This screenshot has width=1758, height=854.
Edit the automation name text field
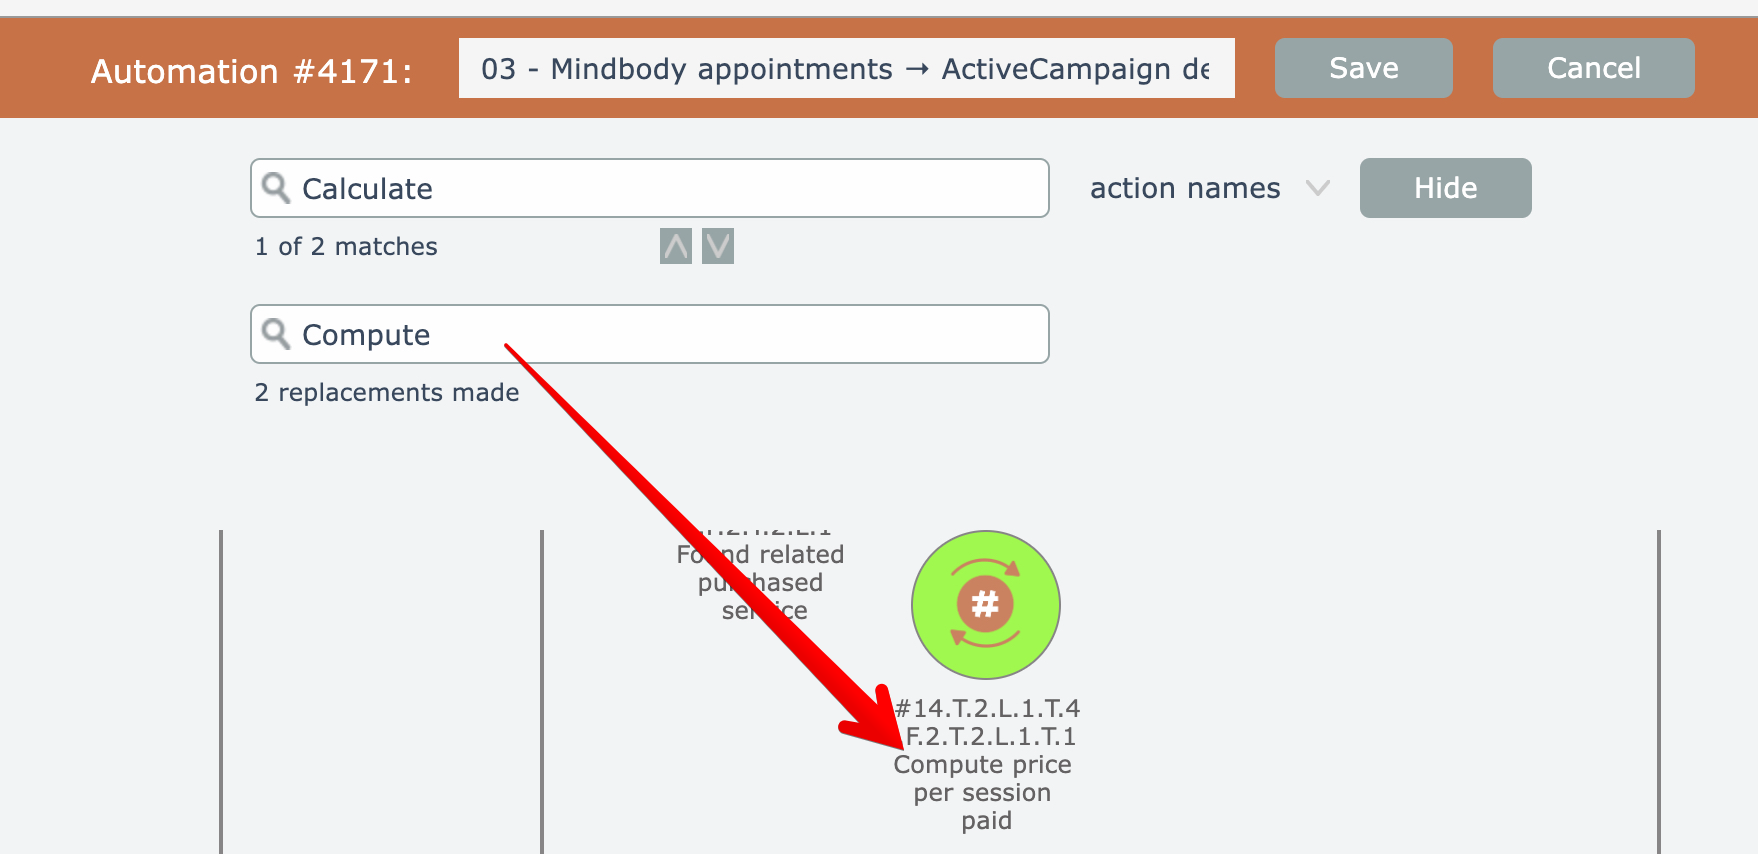[845, 68]
